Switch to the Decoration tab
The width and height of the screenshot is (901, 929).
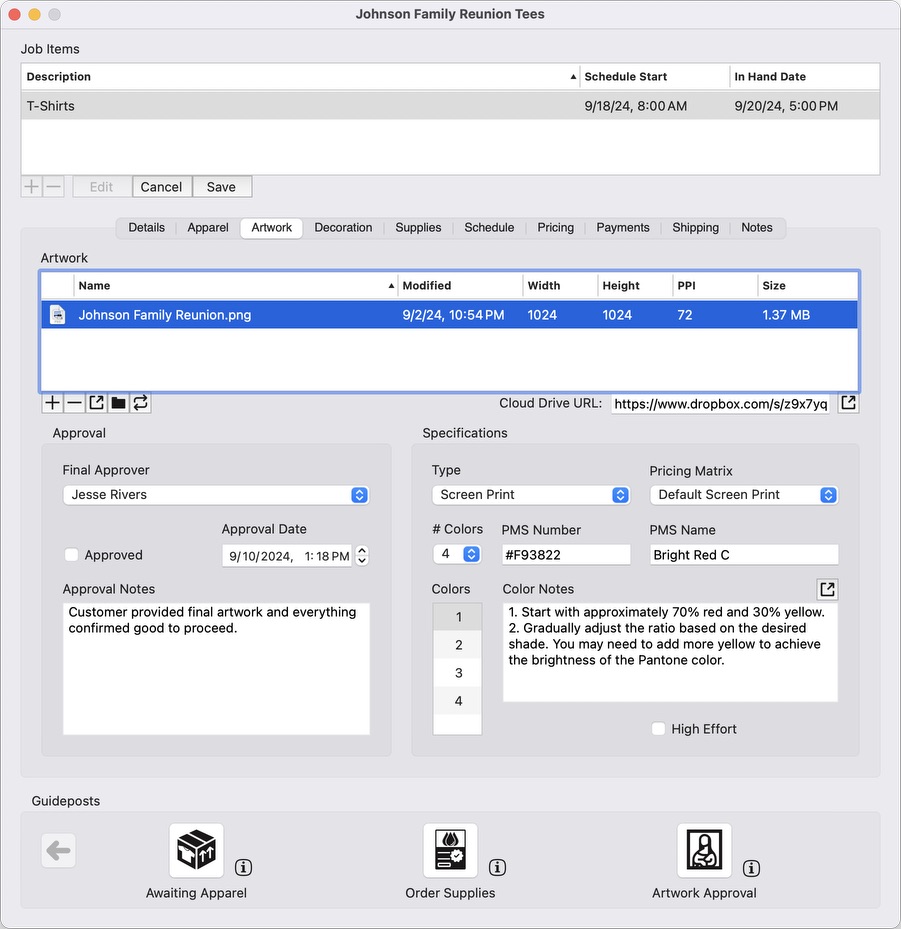(343, 228)
